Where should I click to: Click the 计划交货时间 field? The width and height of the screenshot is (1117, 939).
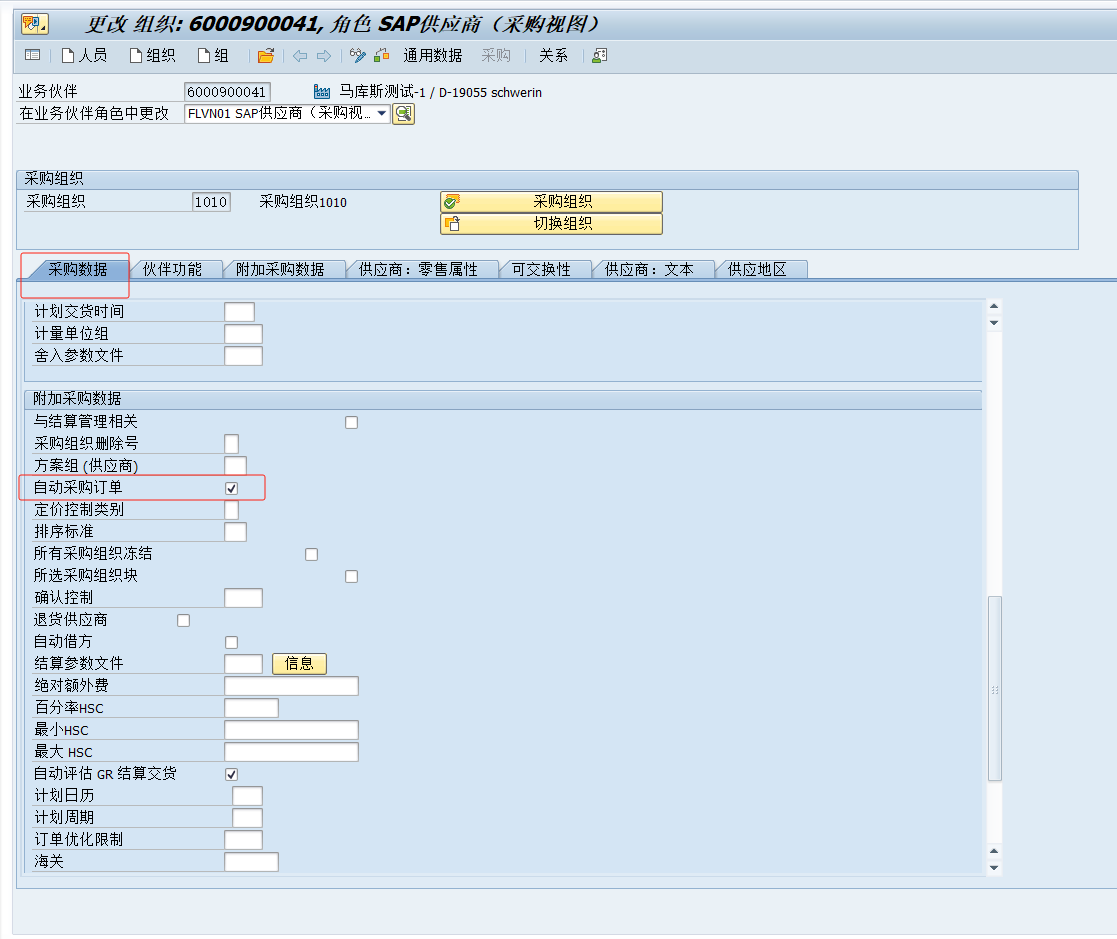click(x=239, y=311)
